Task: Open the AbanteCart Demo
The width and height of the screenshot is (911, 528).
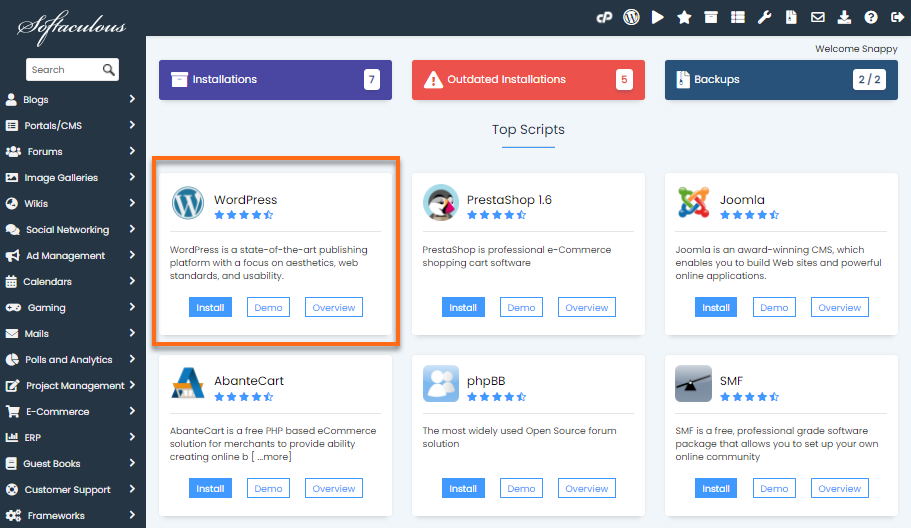Action: pos(268,489)
